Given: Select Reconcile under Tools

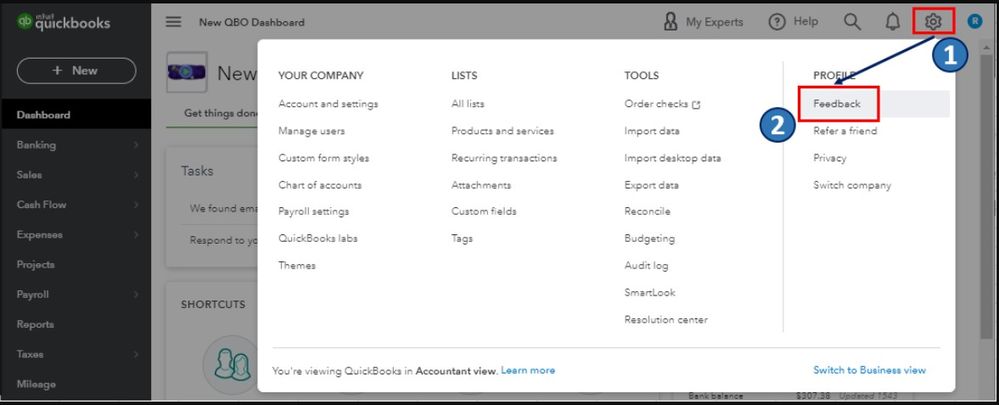Looking at the screenshot, I should click(x=647, y=212).
